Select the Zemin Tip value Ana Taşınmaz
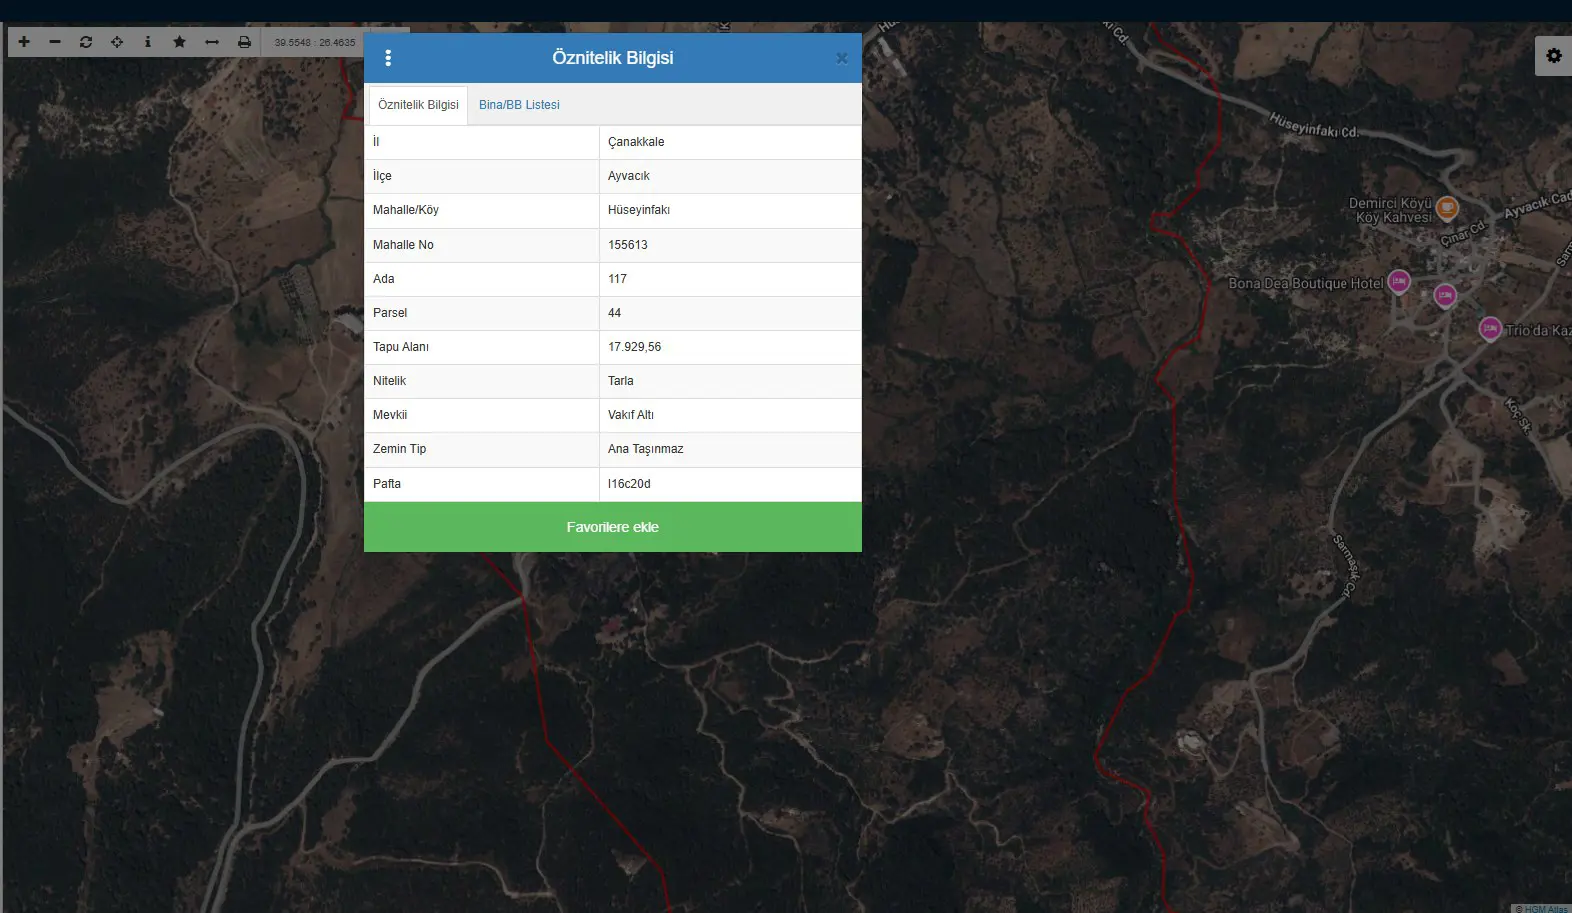The image size is (1572, 913). pyautogui.click(x=730, y=449)
